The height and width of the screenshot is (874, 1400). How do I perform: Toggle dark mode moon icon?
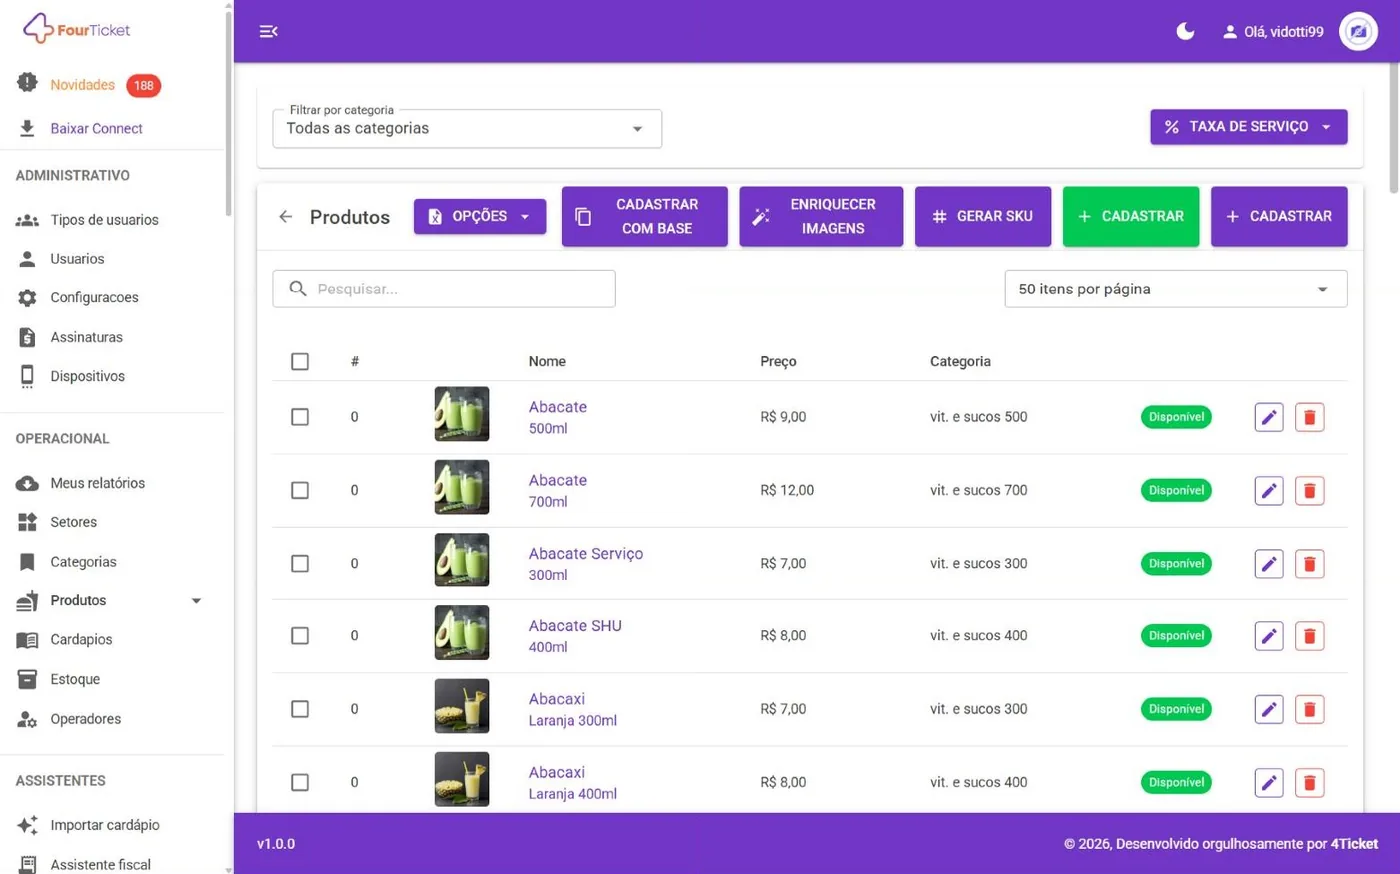1185,31
